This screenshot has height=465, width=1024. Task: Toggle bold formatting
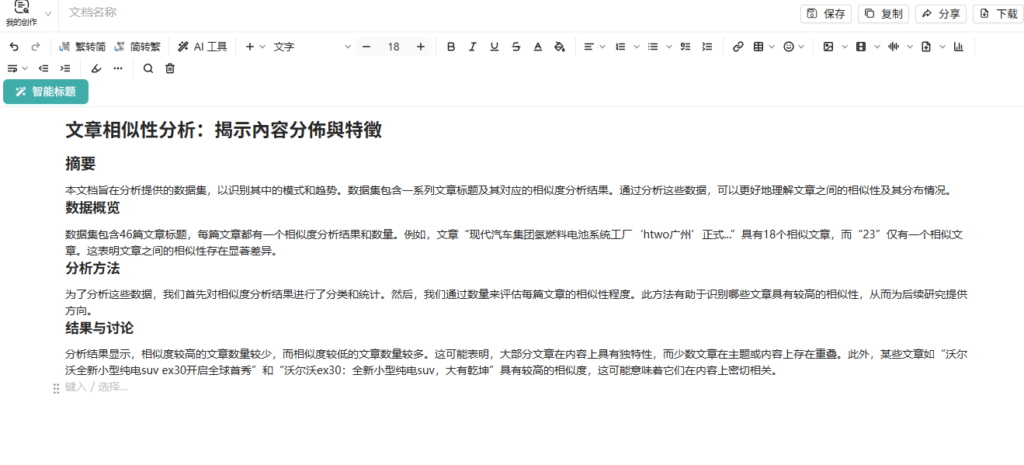tap(451, 47)
